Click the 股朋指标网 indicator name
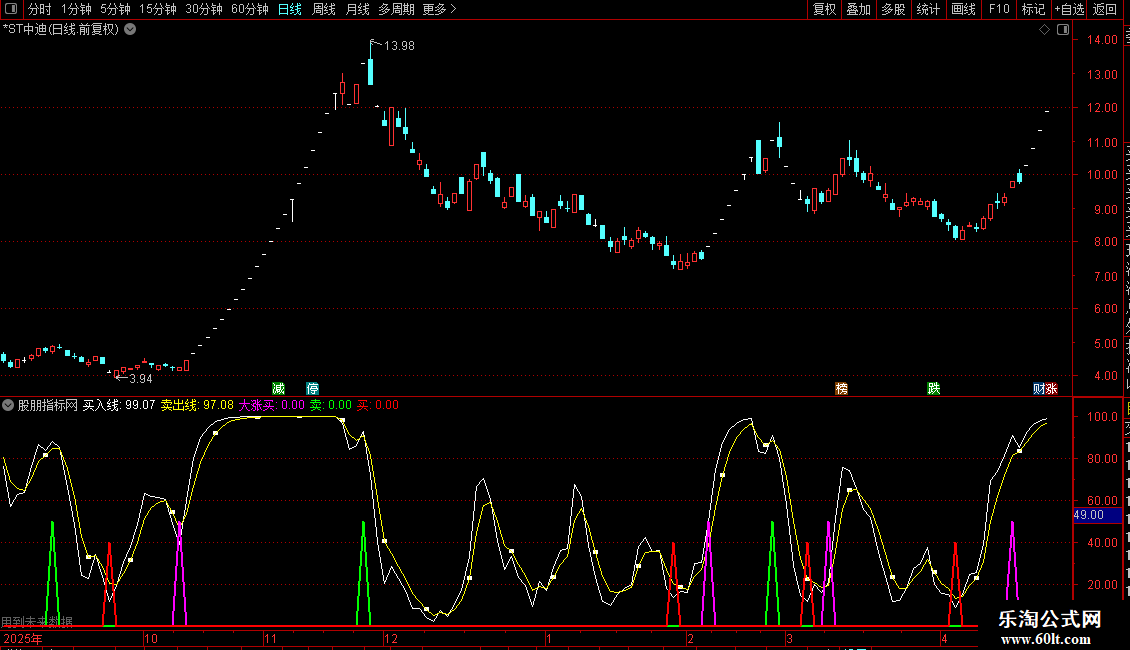The height and width of the screenshot is (650, 1130). [48, 405]
